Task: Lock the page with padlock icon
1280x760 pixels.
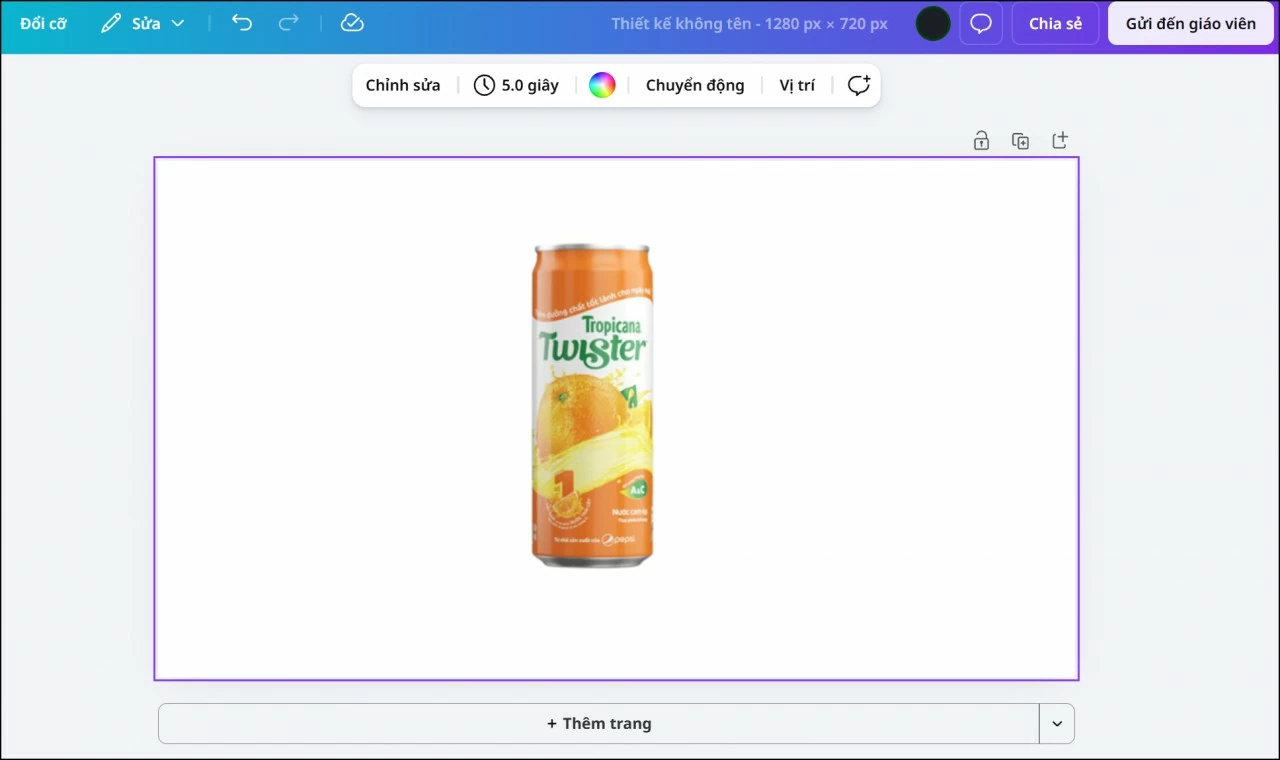Action: 981,141
